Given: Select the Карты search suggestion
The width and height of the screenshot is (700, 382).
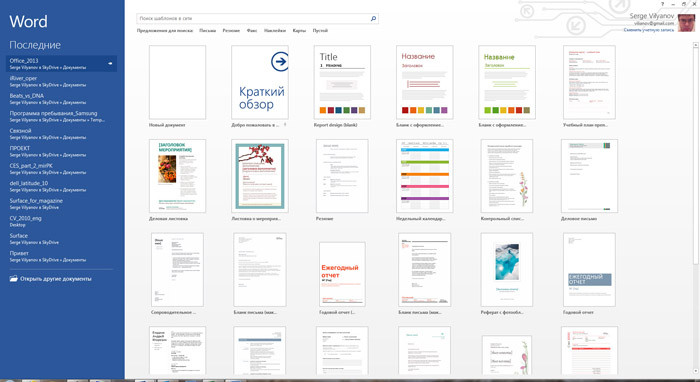Looking at the screenshot, I should [x=299, y=31].
